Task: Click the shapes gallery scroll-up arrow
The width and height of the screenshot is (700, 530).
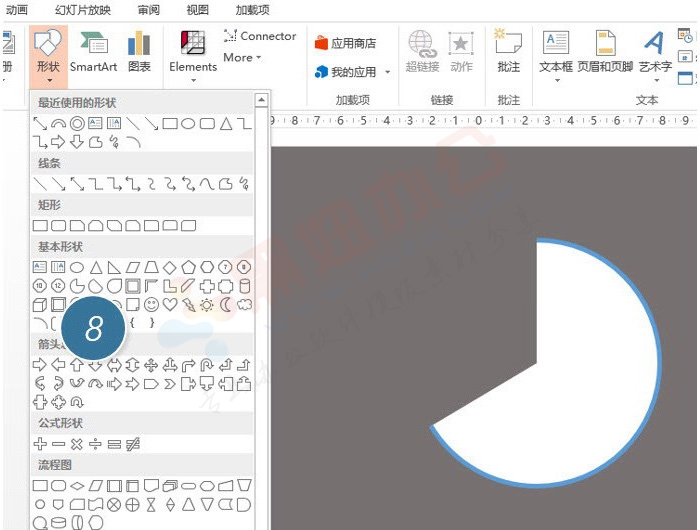Action: [261, 100]
